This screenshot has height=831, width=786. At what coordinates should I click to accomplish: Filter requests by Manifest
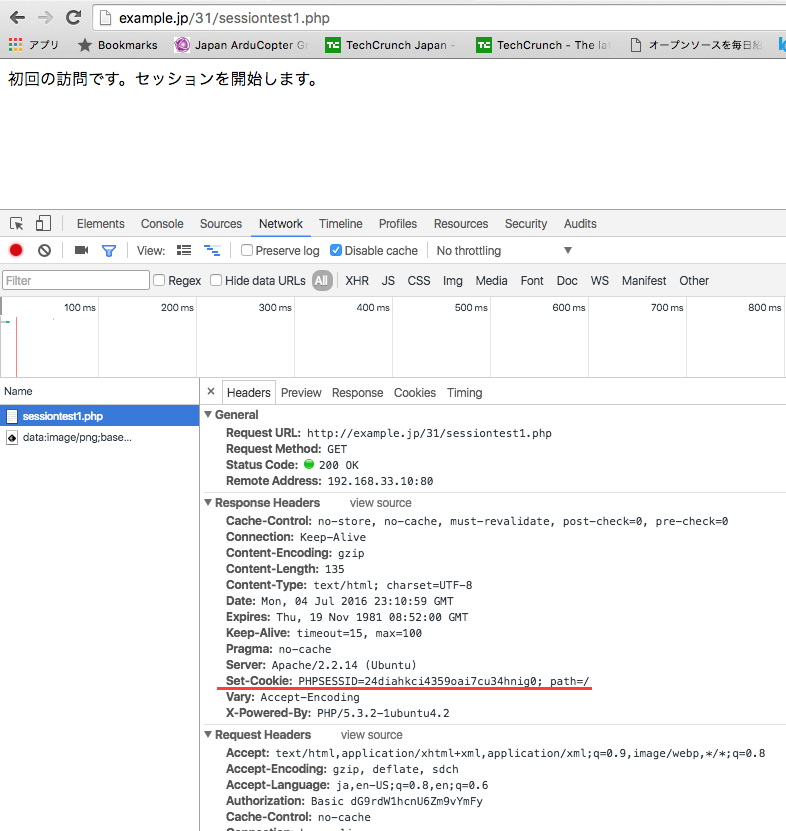pos(644,280)
